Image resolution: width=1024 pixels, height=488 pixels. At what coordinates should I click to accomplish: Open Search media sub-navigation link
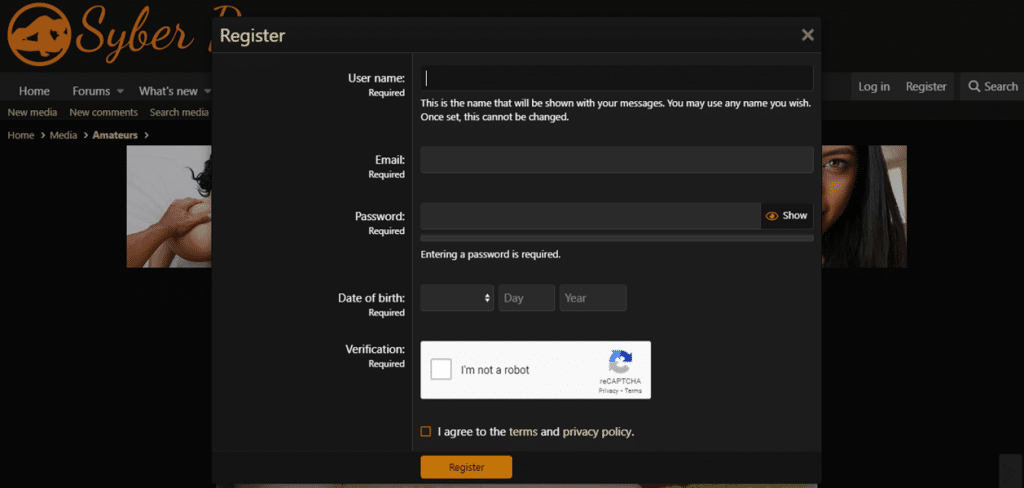pyautogui.click(x=179, y=112)
